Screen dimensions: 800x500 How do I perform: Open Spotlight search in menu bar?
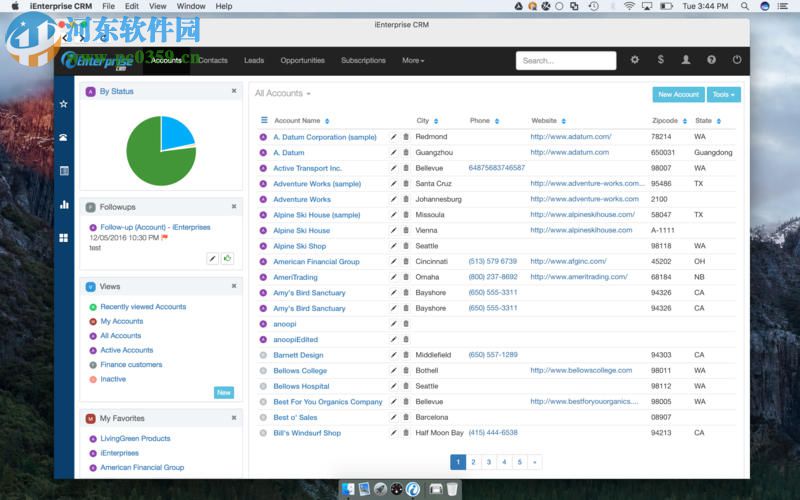point(744,6)
